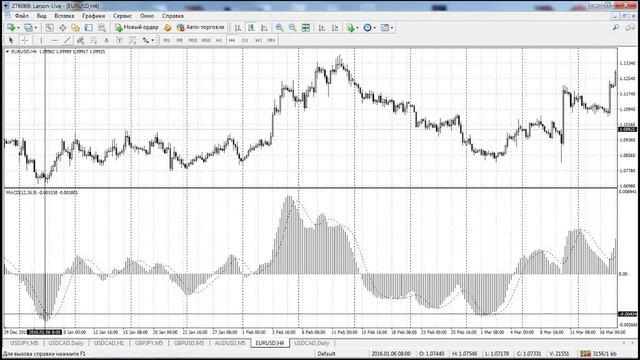The width and height of the screenshot is (640, 360).
Task: Open the Справка menu
Action: click(173, 16)
